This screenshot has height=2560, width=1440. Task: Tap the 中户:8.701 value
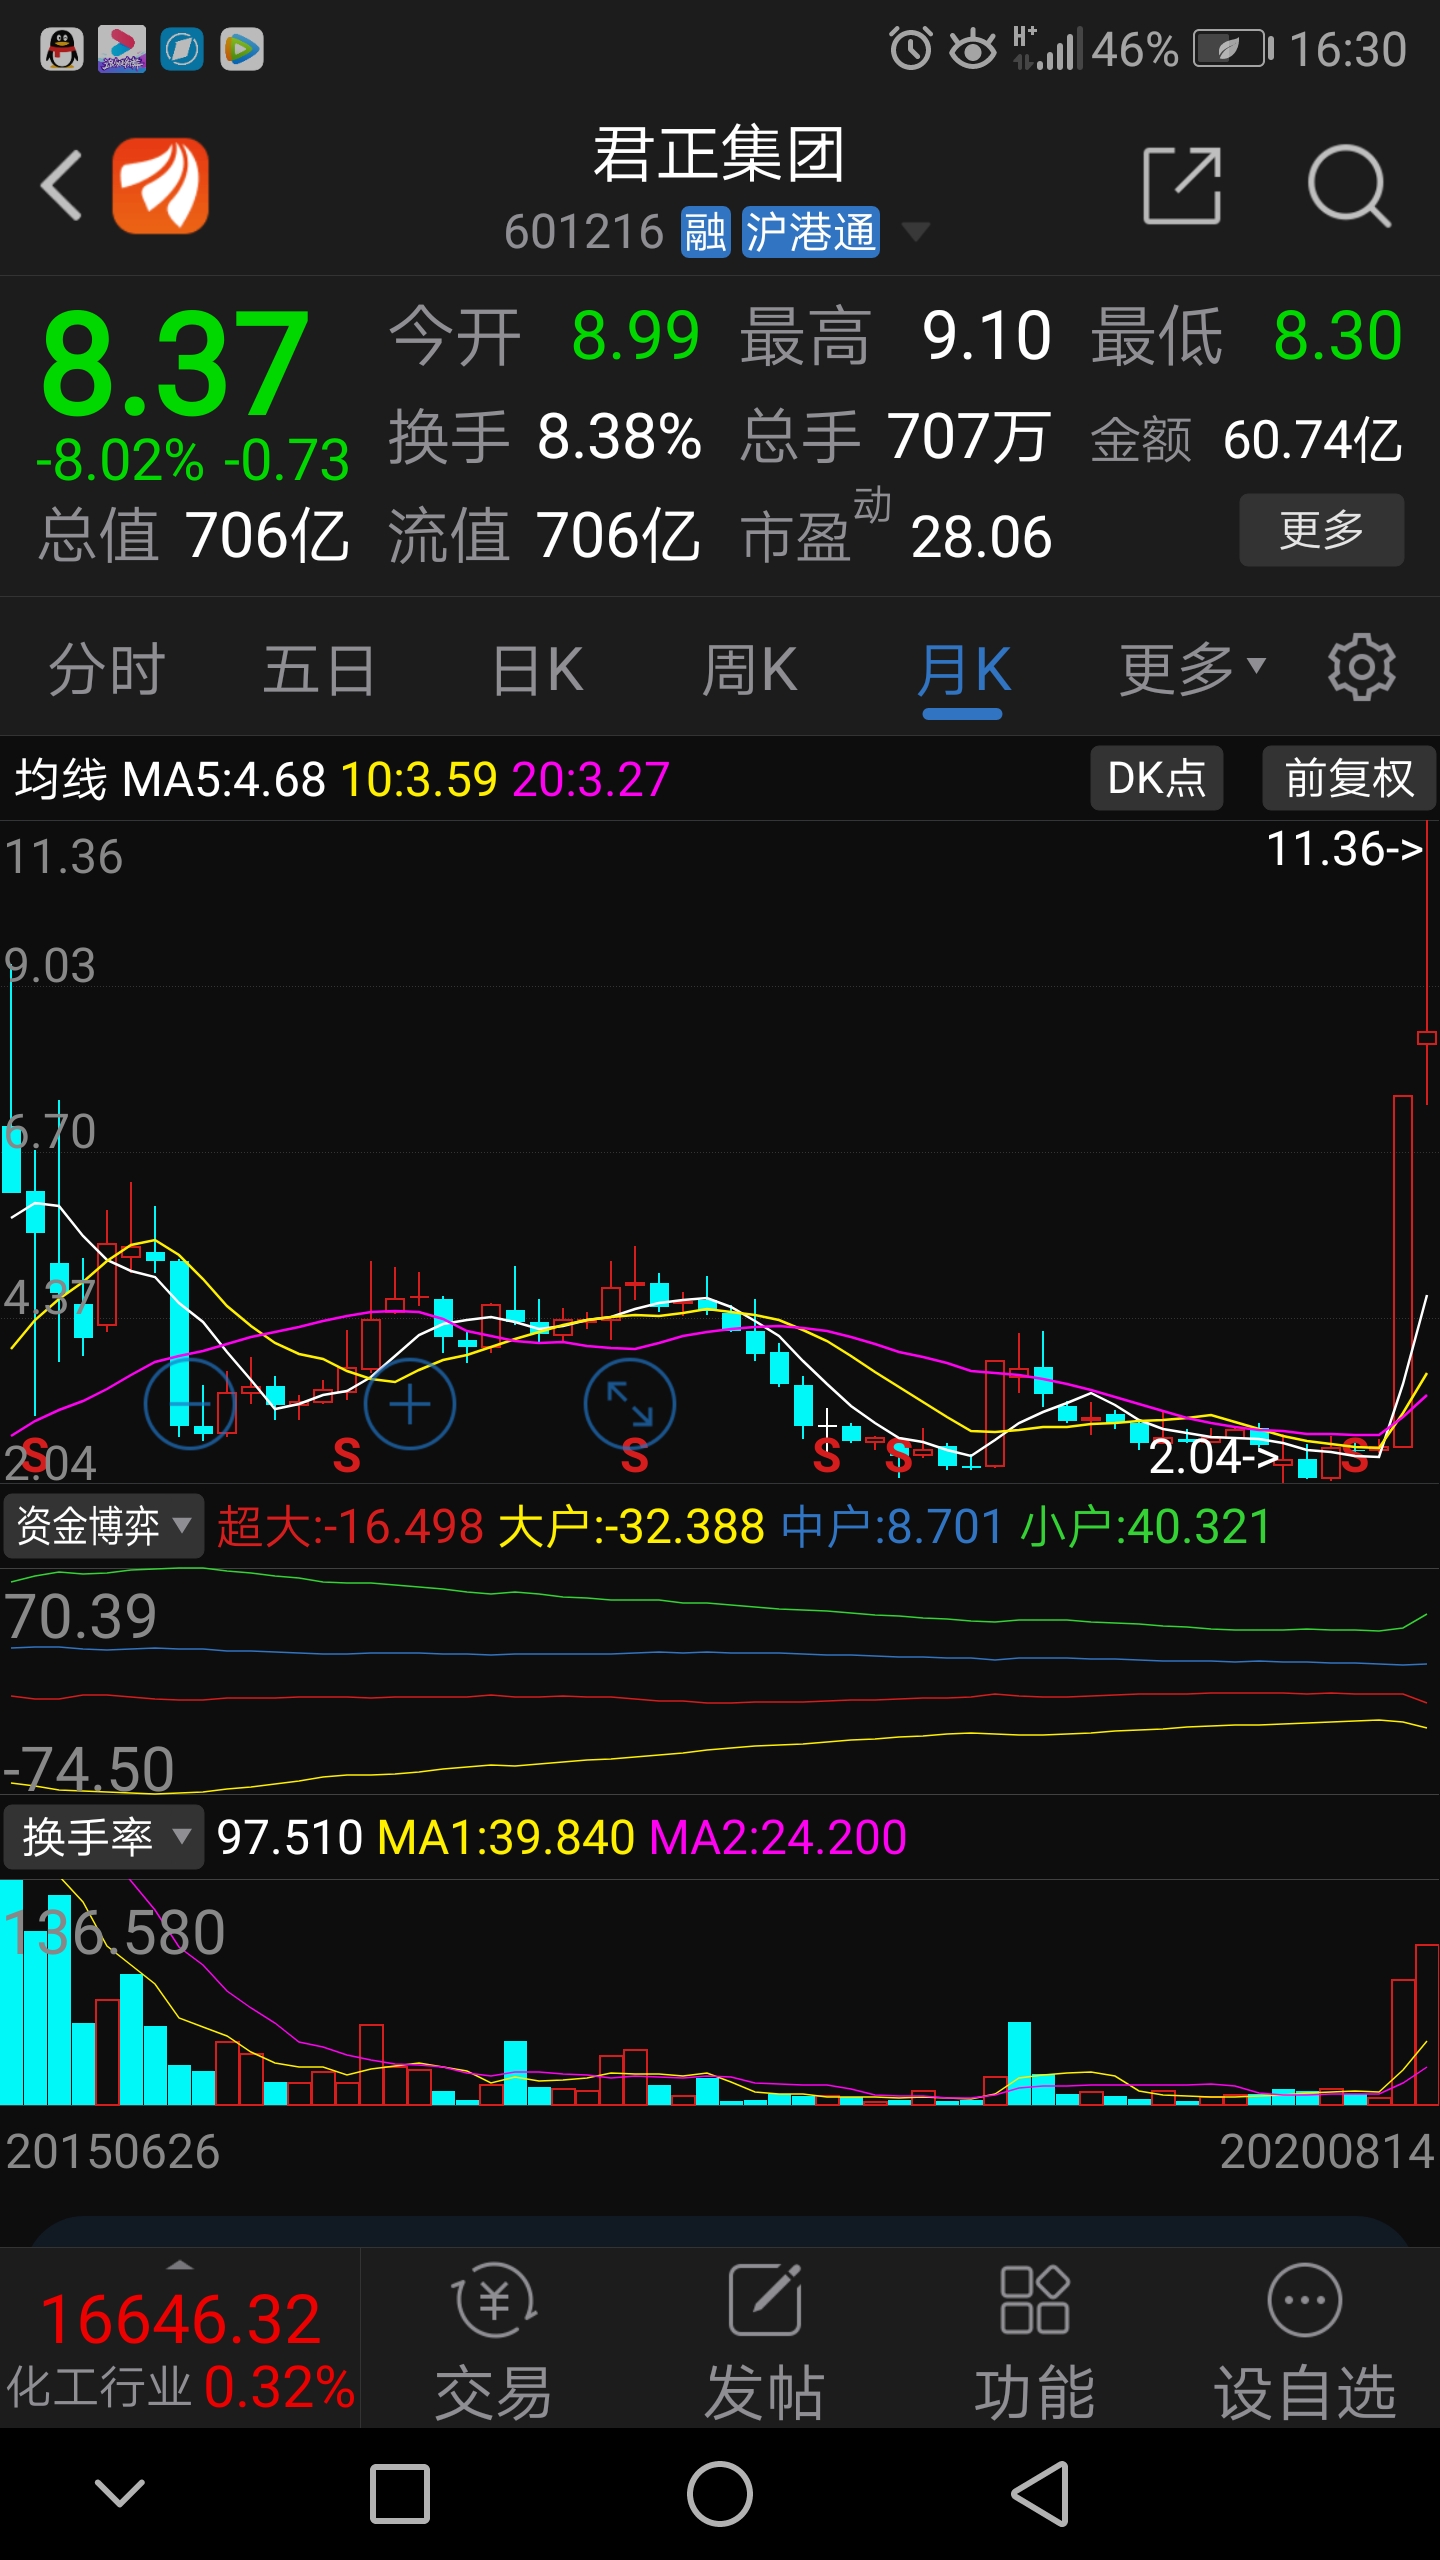[892, 1527]
